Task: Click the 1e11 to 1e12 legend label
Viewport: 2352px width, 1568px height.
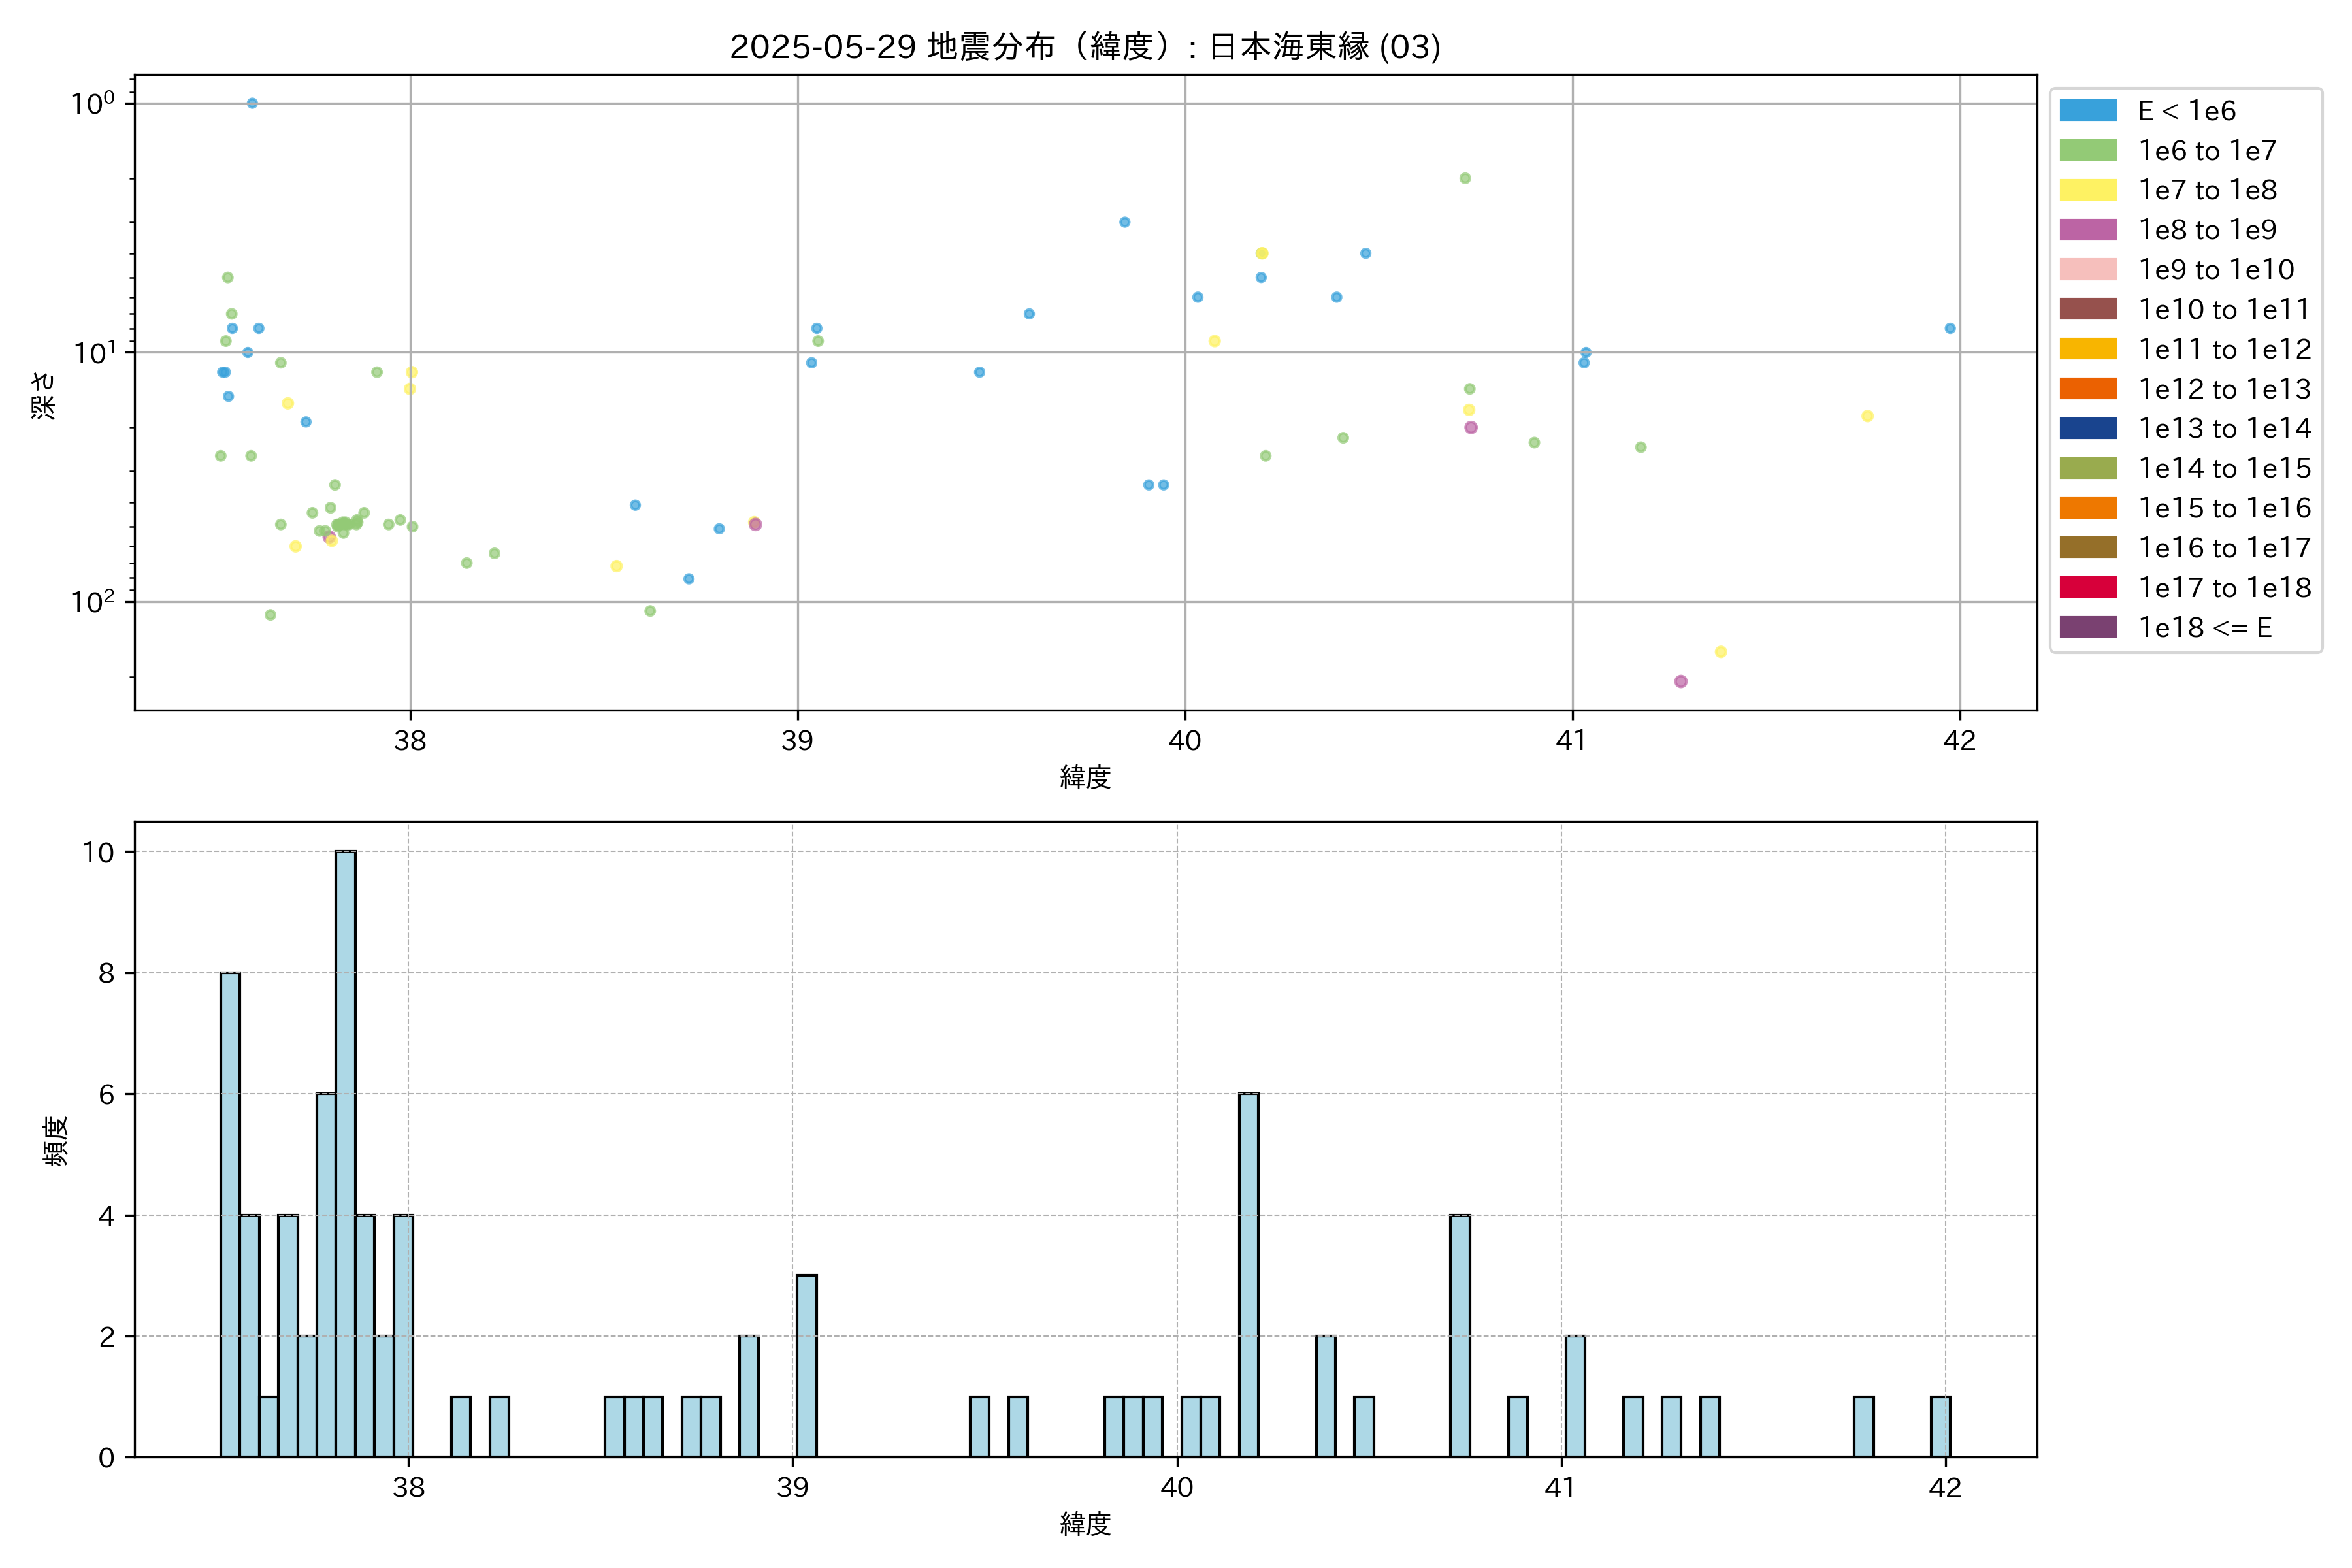Action: [2224, 349]
